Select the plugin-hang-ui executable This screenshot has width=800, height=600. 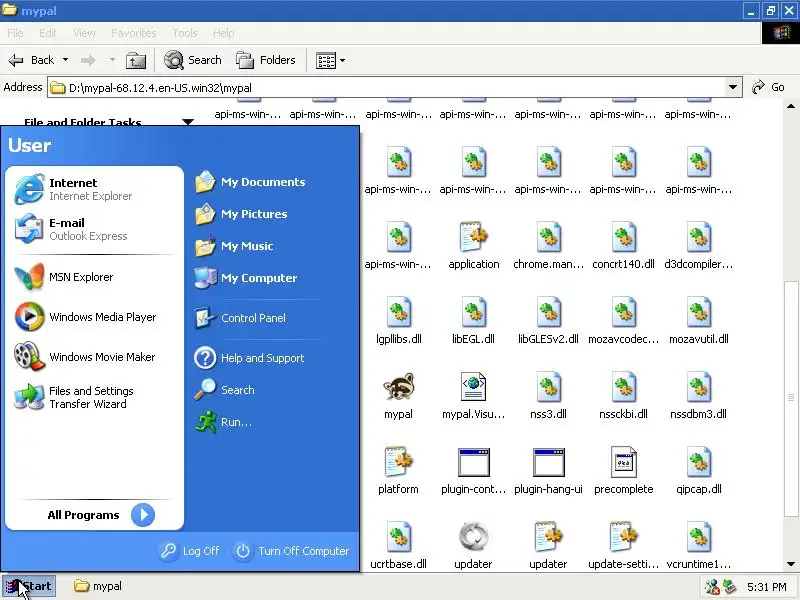[548, 471]
